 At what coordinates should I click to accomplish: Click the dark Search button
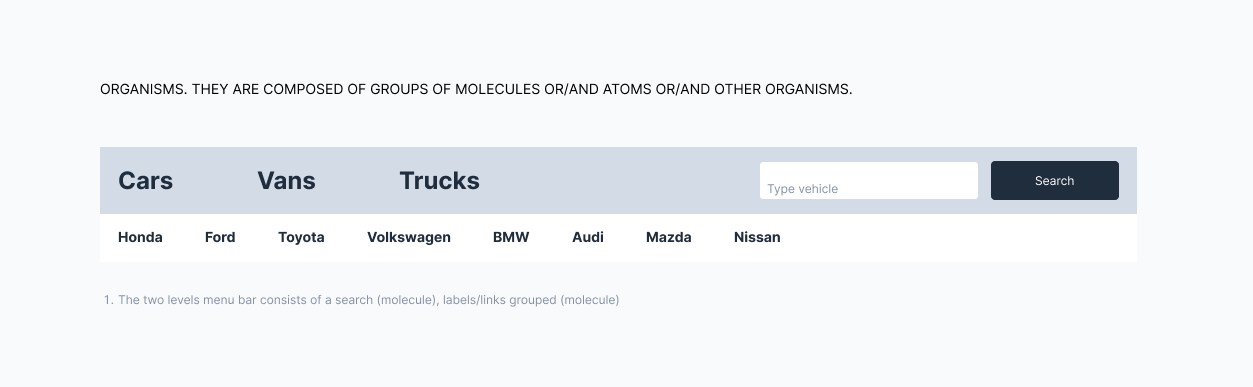[x=1055, y=181]
